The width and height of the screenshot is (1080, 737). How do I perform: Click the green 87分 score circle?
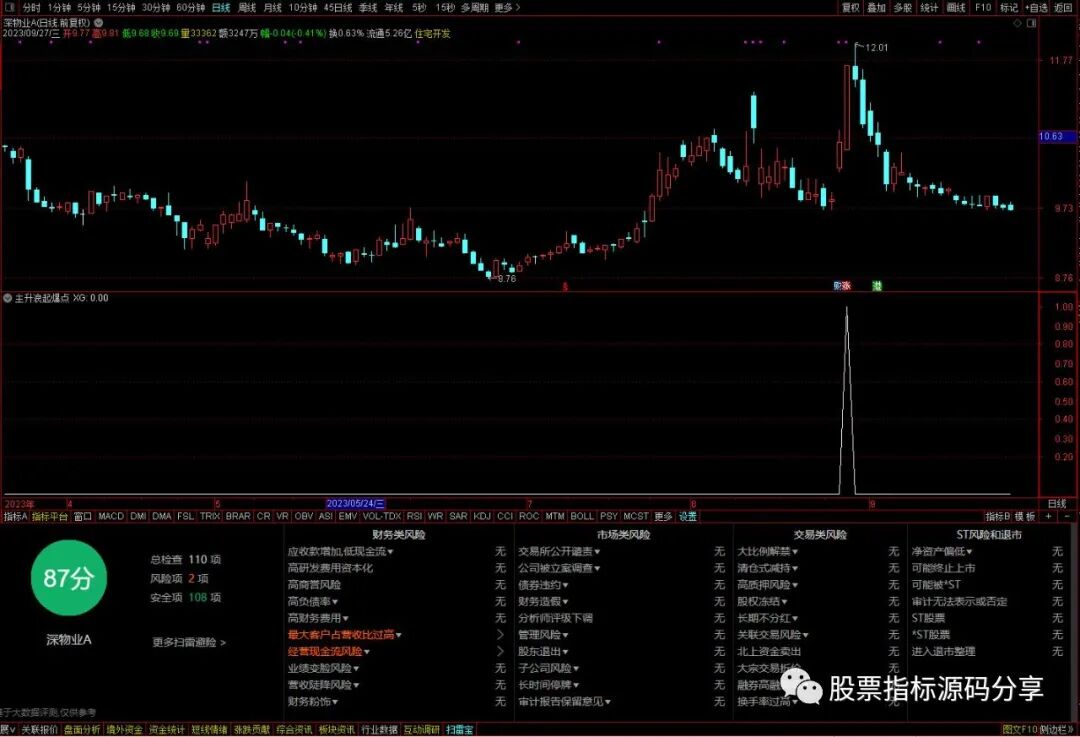point(68,577)
